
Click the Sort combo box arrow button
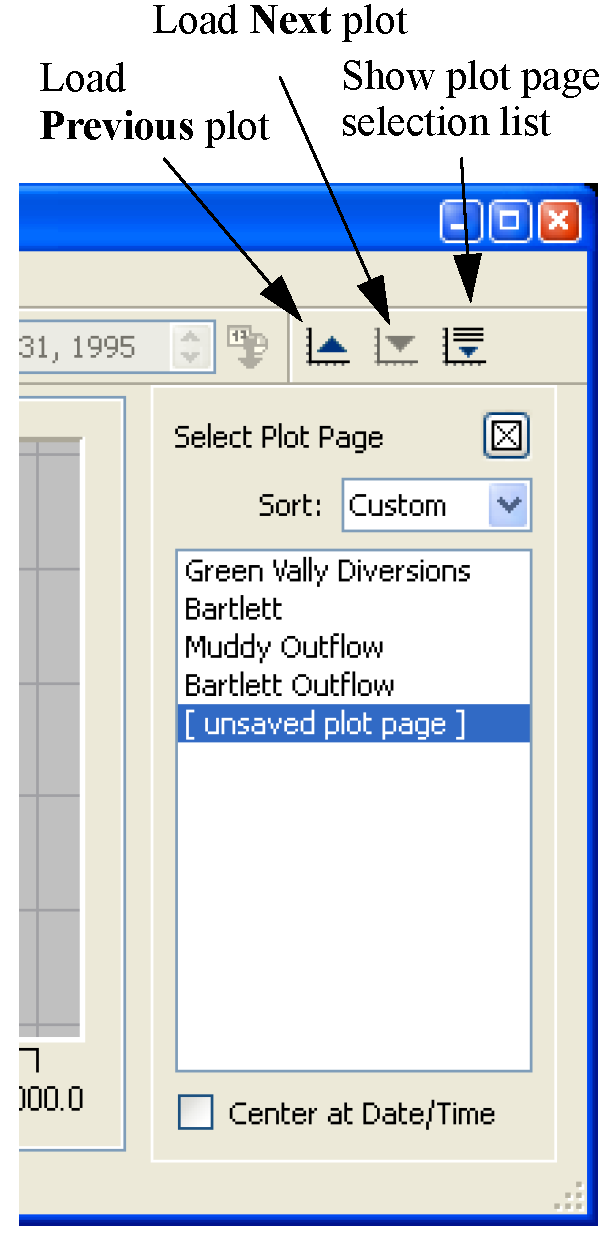510,505
